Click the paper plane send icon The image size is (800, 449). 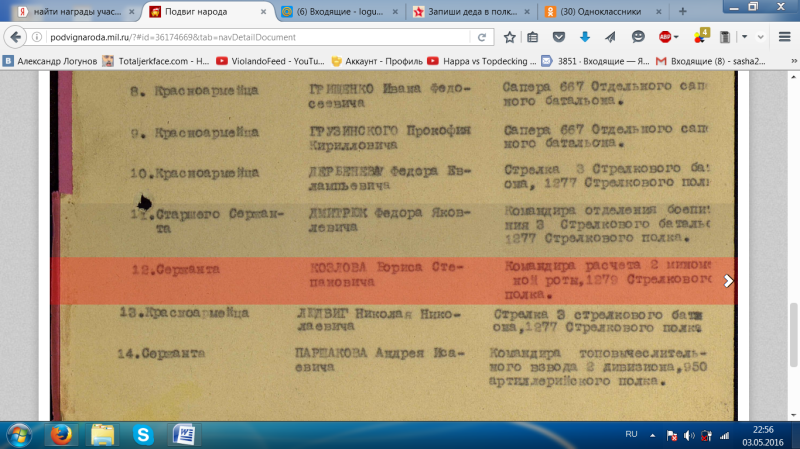pos(610,37)
